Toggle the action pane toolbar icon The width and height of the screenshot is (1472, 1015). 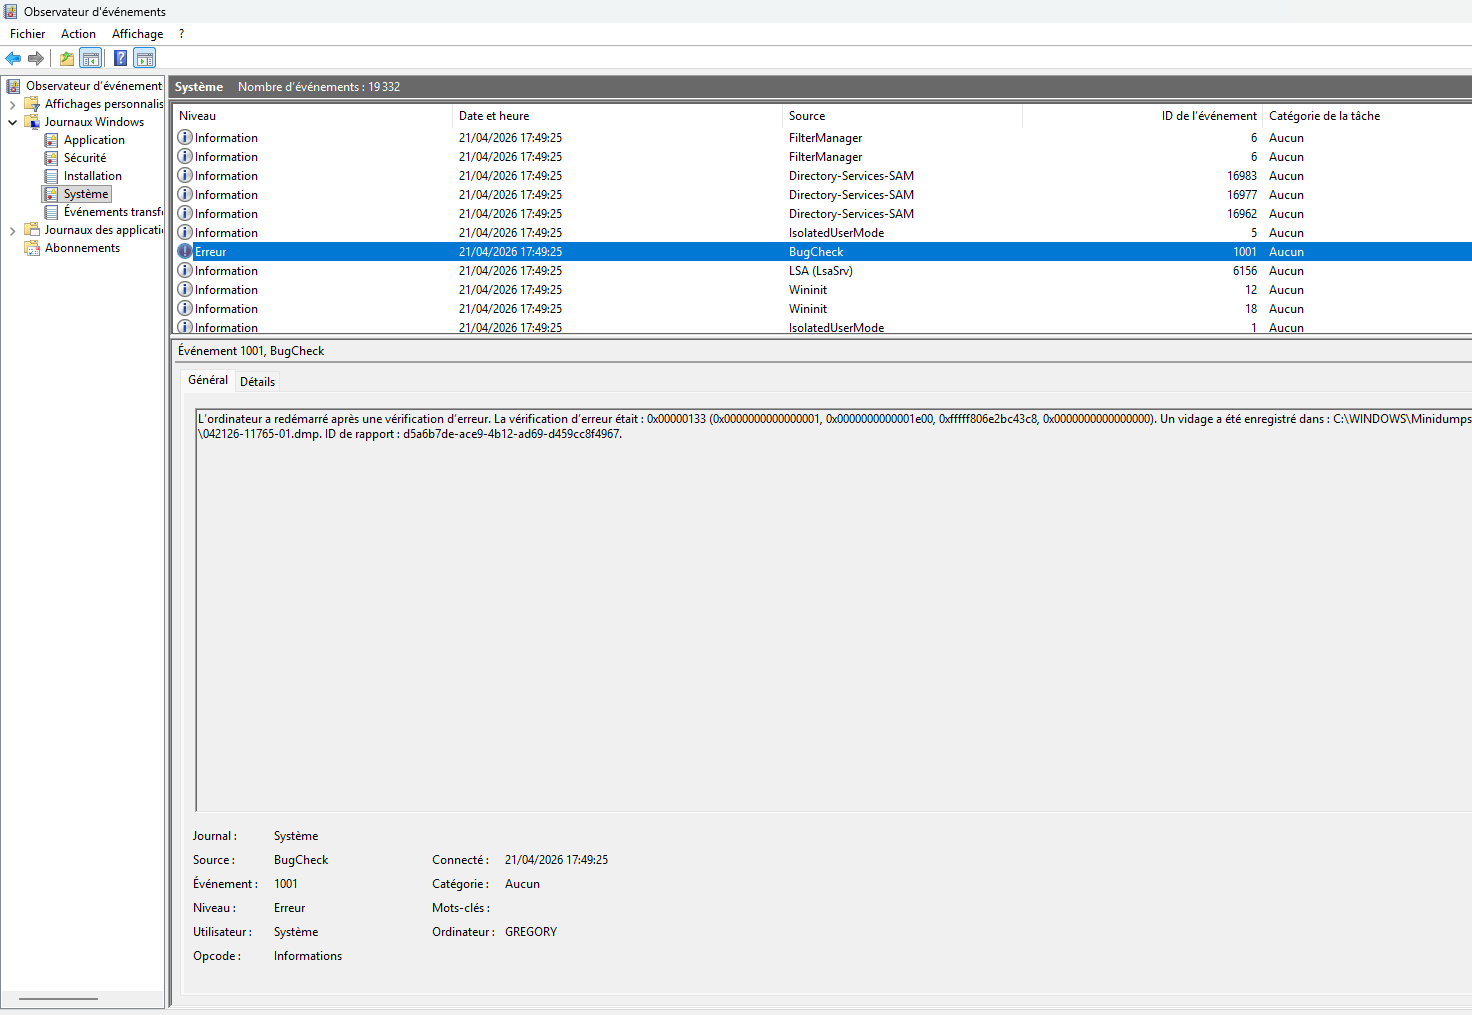pyautogui.click(x=145, y=58)
